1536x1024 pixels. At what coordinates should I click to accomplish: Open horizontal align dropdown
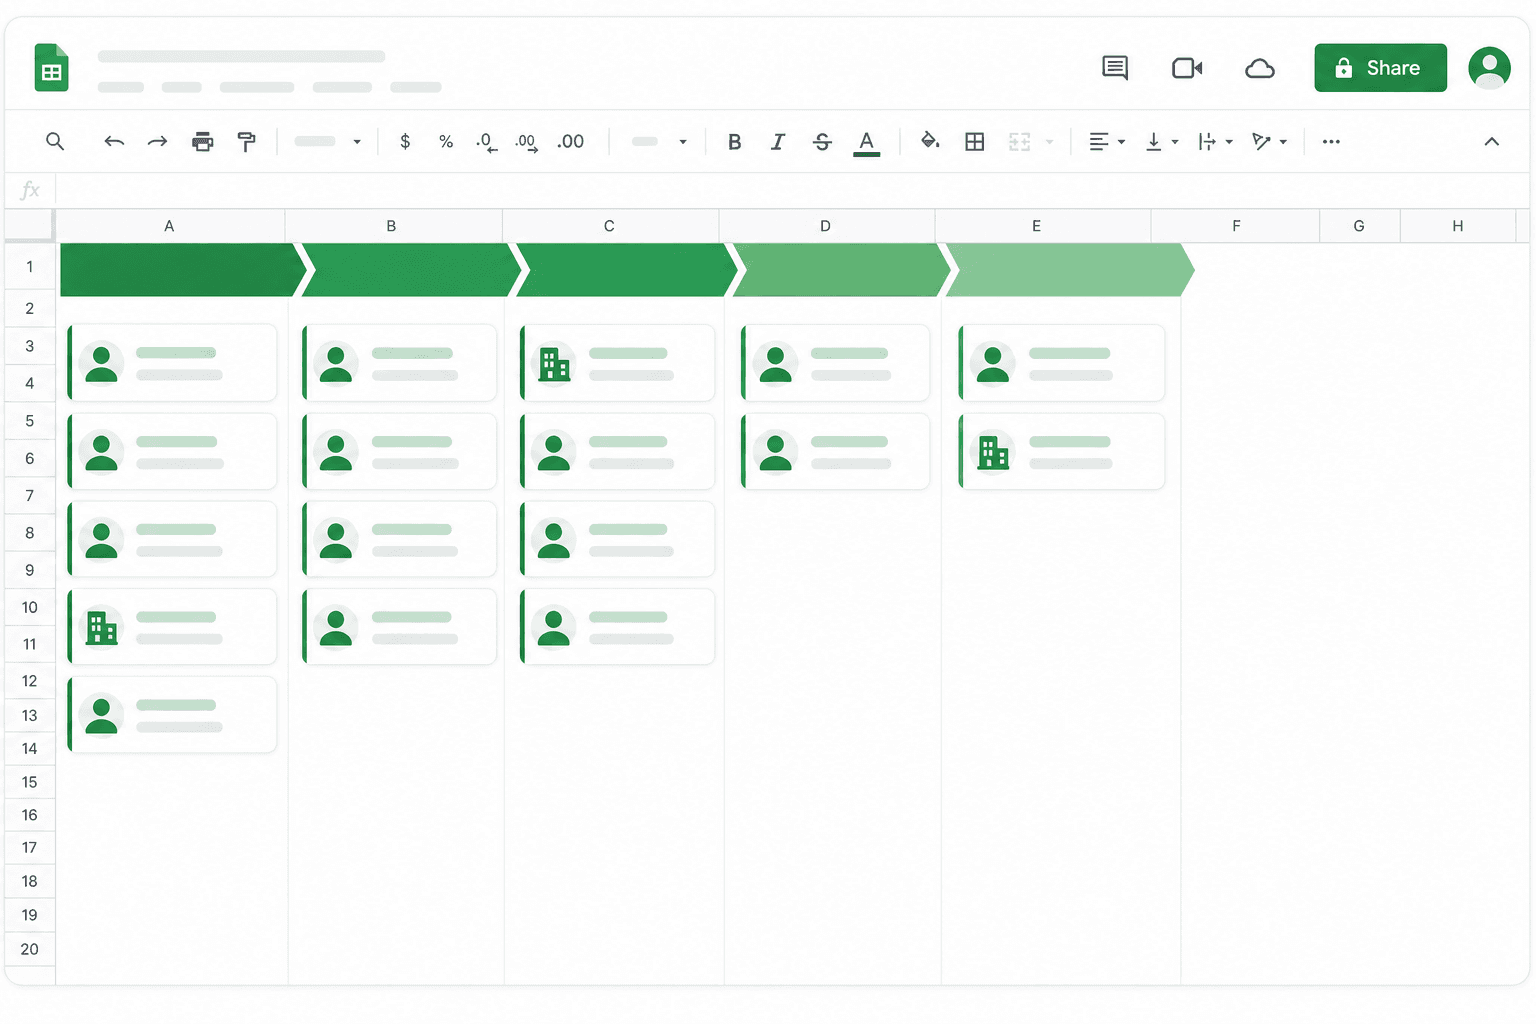(x=1107, y=142)
